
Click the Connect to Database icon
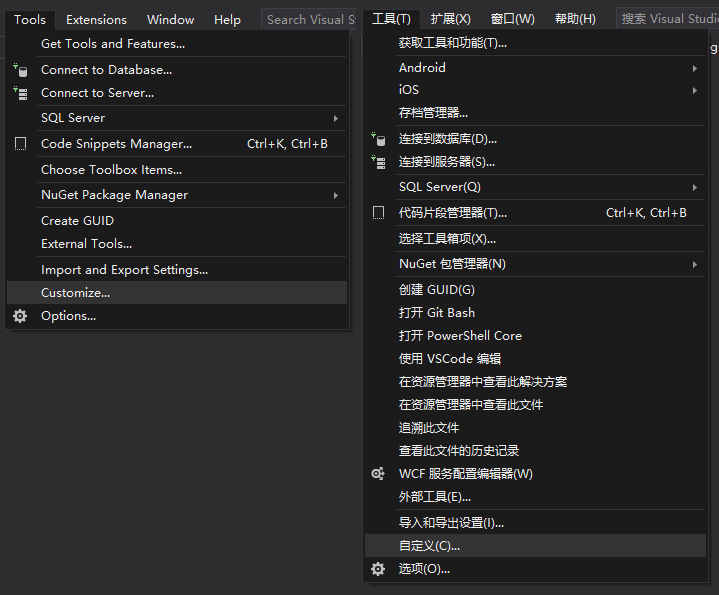pos(20,70)
